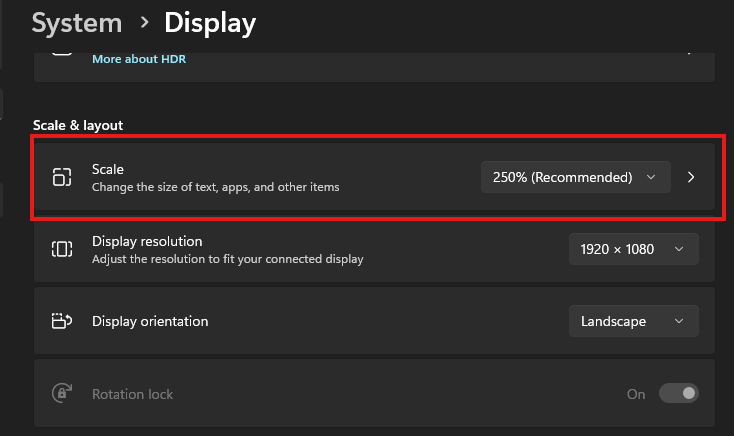Click the Rotation lock padlock icon
The width and height of the screenshot is (734, 436).
coord(62,393)
